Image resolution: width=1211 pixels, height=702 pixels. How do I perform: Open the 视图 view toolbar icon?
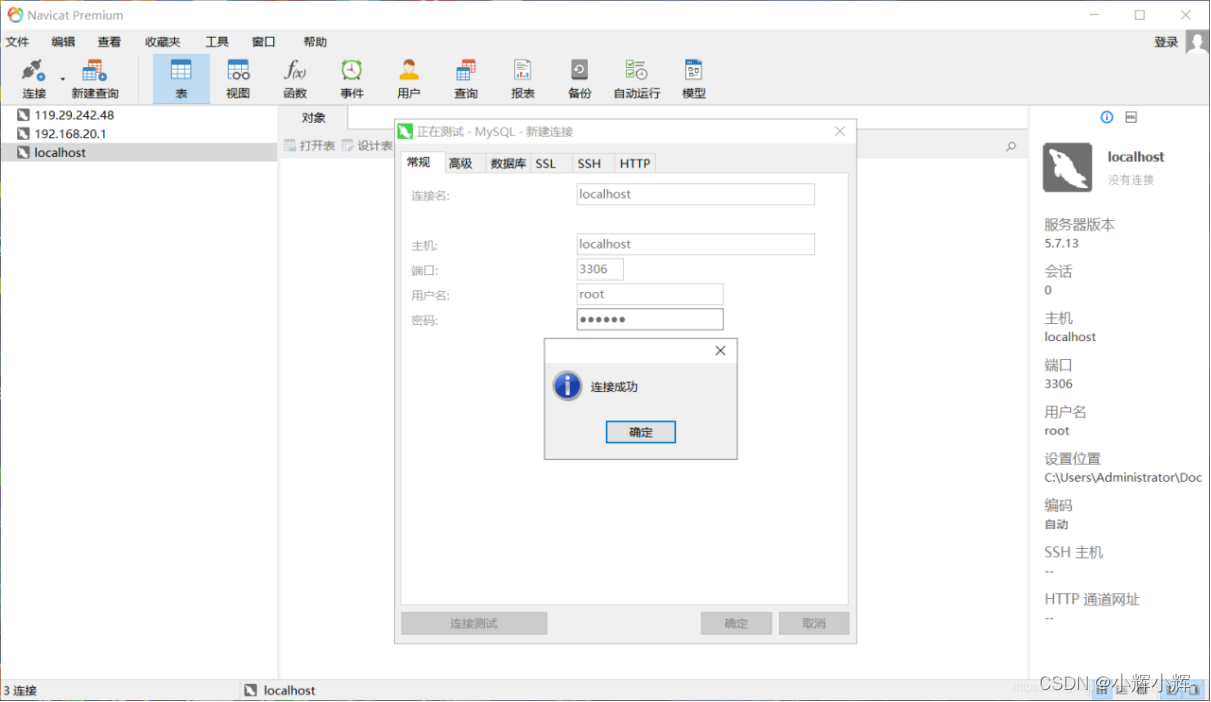[x=238, y=78]
